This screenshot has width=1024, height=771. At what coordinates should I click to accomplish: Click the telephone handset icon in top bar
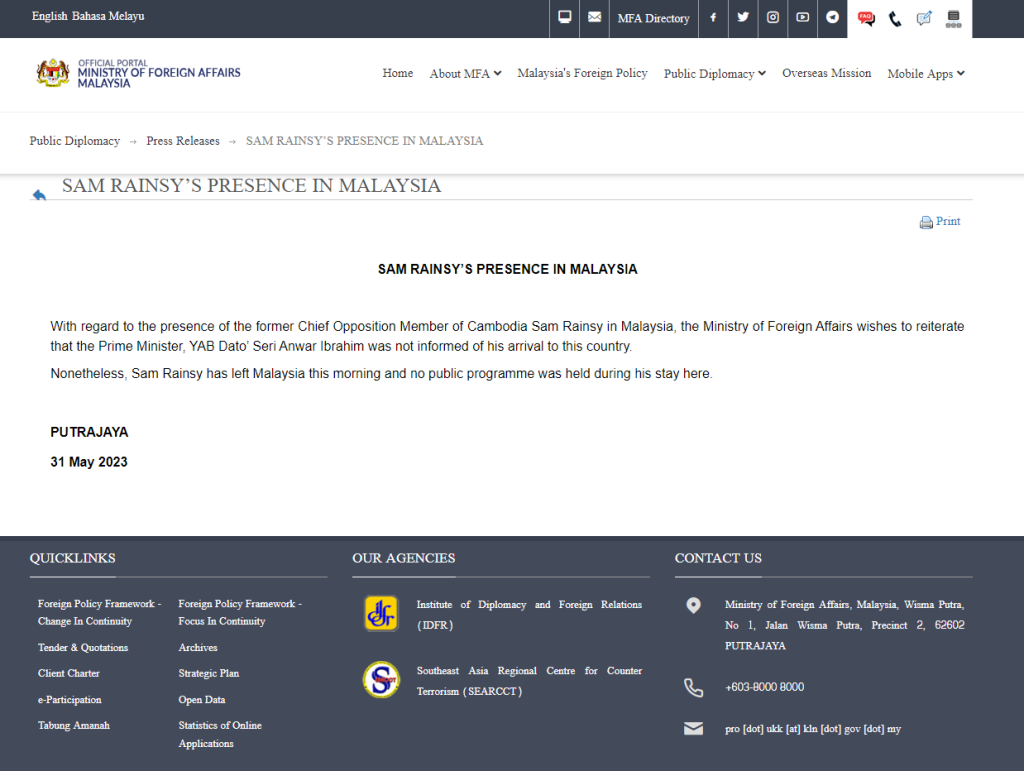895,18
